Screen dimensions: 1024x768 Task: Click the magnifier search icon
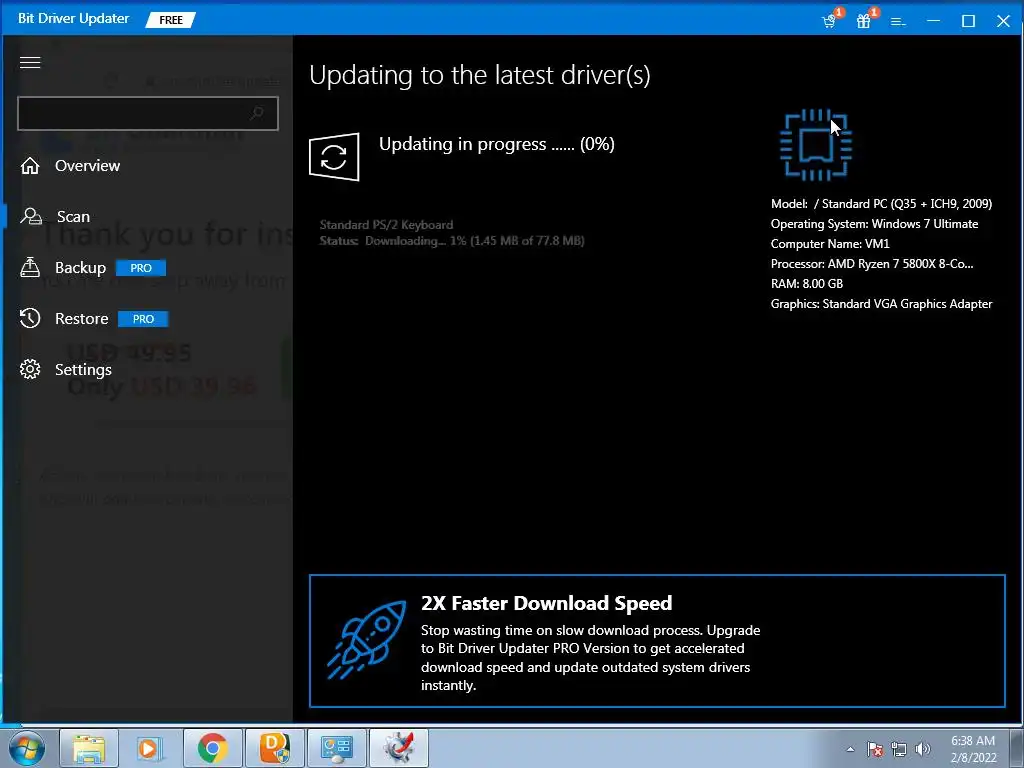click(x=257, y=113)
